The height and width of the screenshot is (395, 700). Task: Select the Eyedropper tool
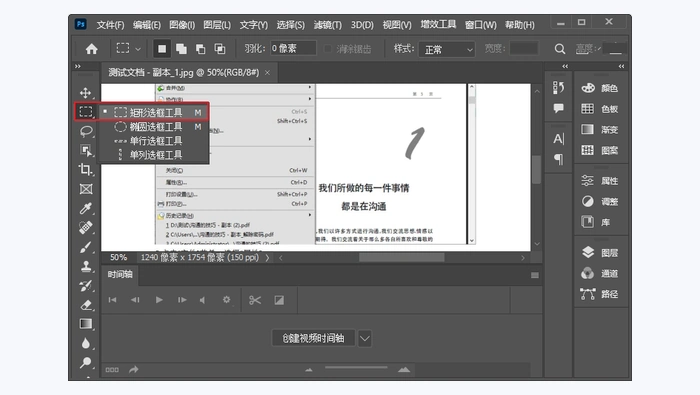pos(86,208)
